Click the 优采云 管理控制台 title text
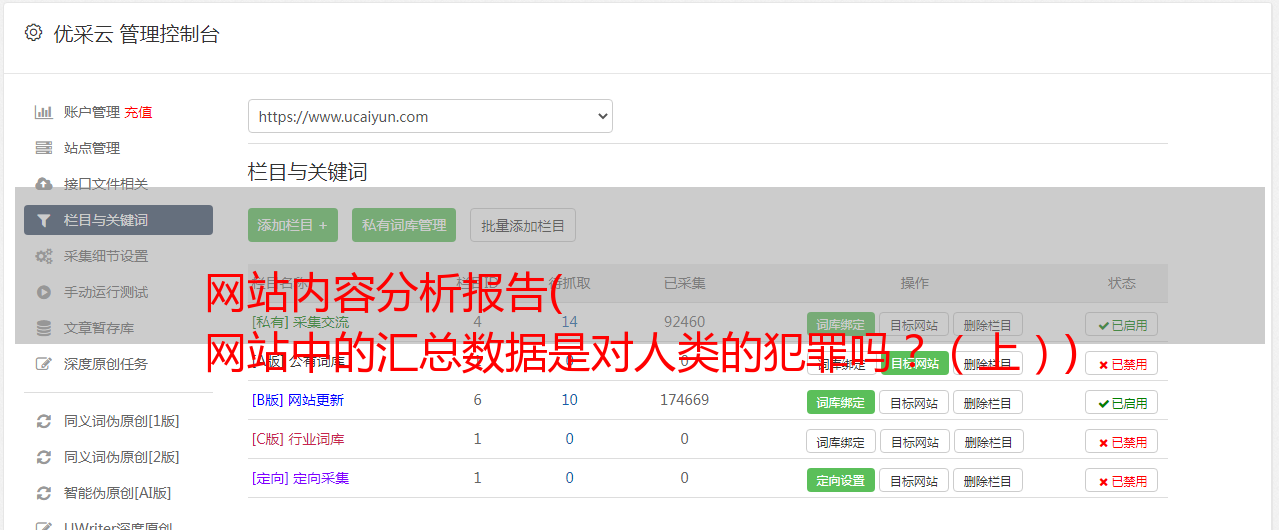Viewport: 1279px width, 530px height. pos(136,34)
